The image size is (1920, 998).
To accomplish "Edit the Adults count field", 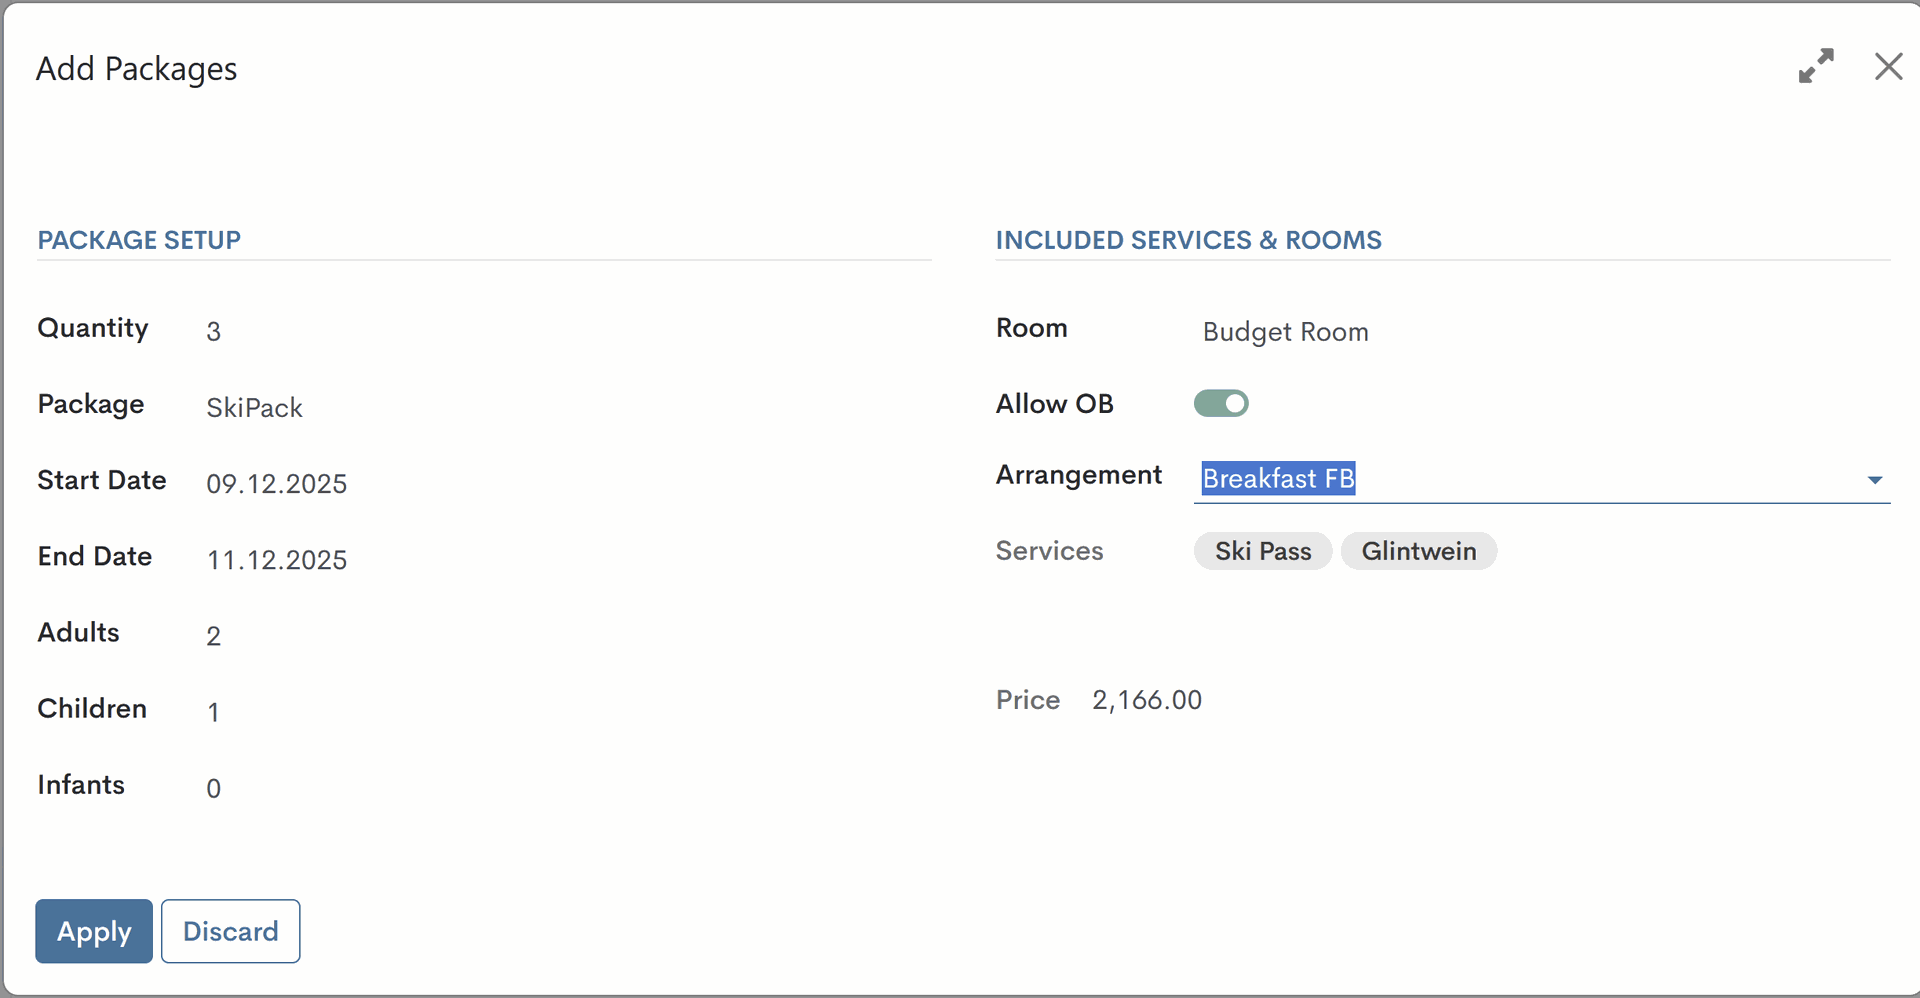I will 214,636.
